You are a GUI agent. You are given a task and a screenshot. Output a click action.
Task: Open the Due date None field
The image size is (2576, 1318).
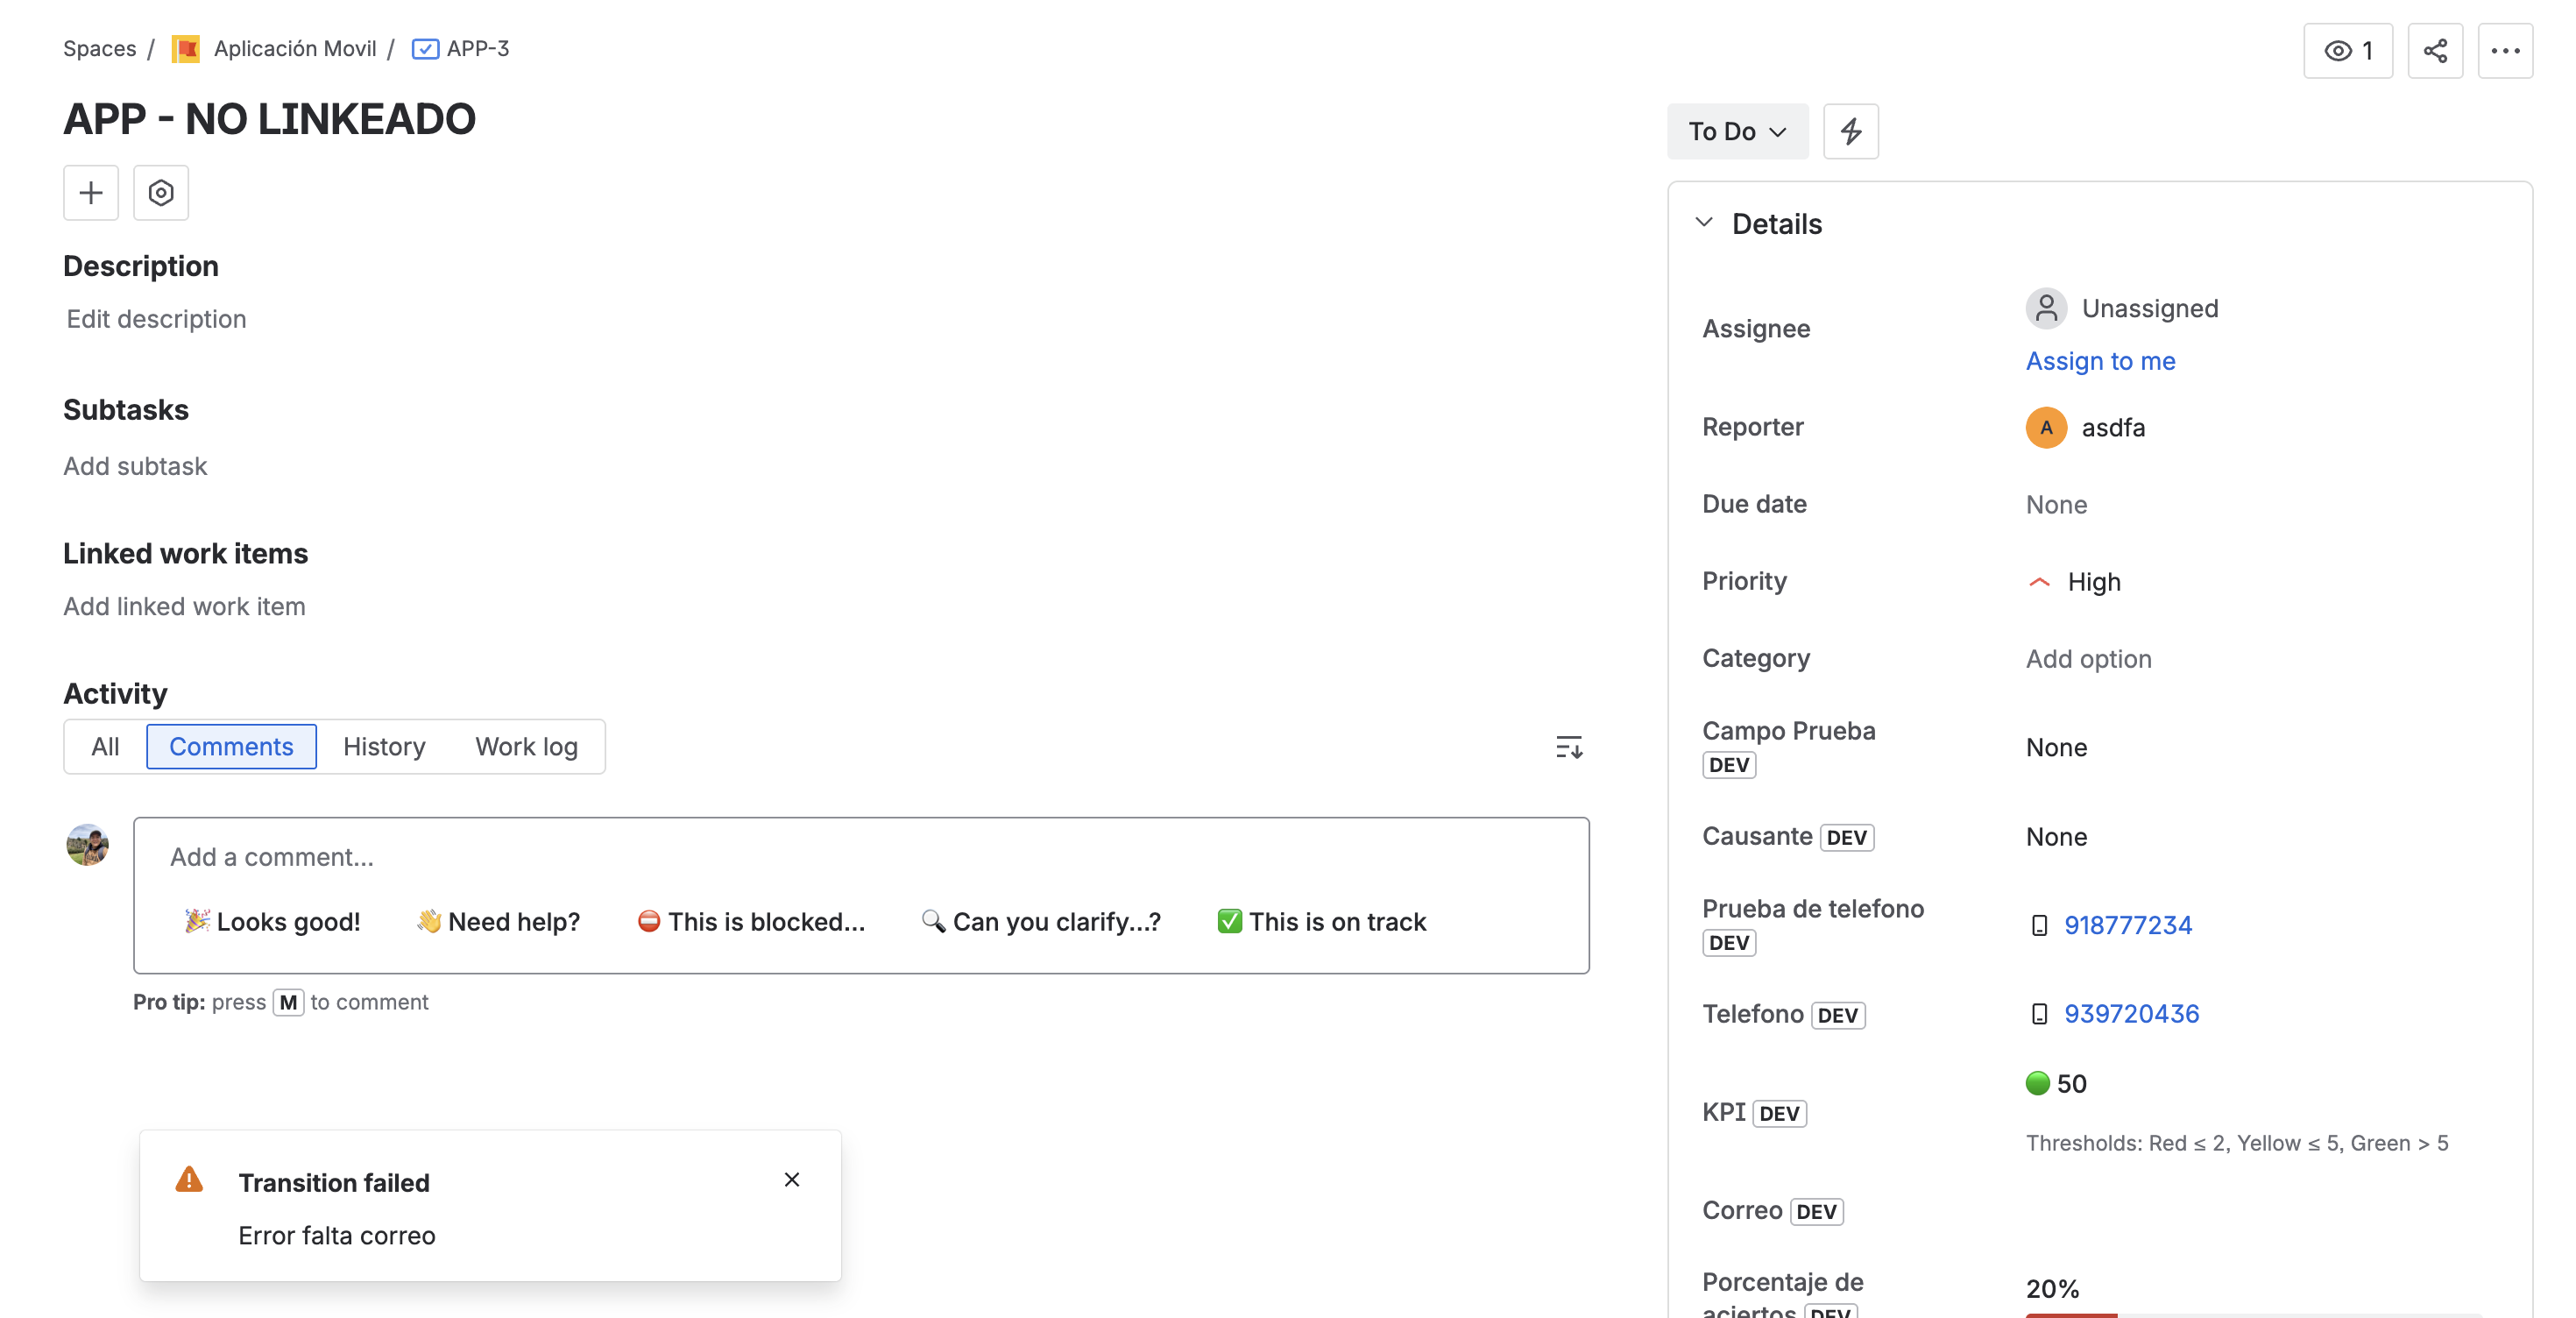(x=2056, y=505)
